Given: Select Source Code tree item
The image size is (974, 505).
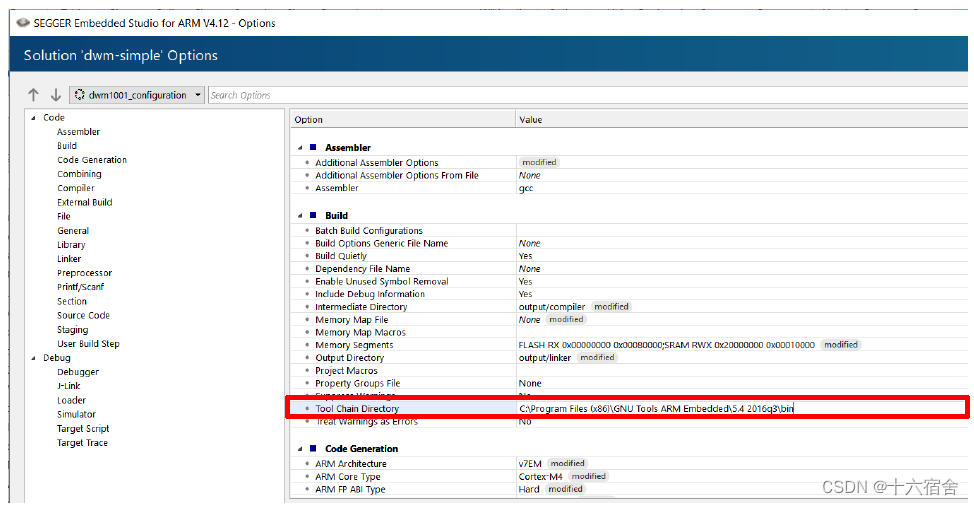Looking at the screenshot, I should (83, 316).
